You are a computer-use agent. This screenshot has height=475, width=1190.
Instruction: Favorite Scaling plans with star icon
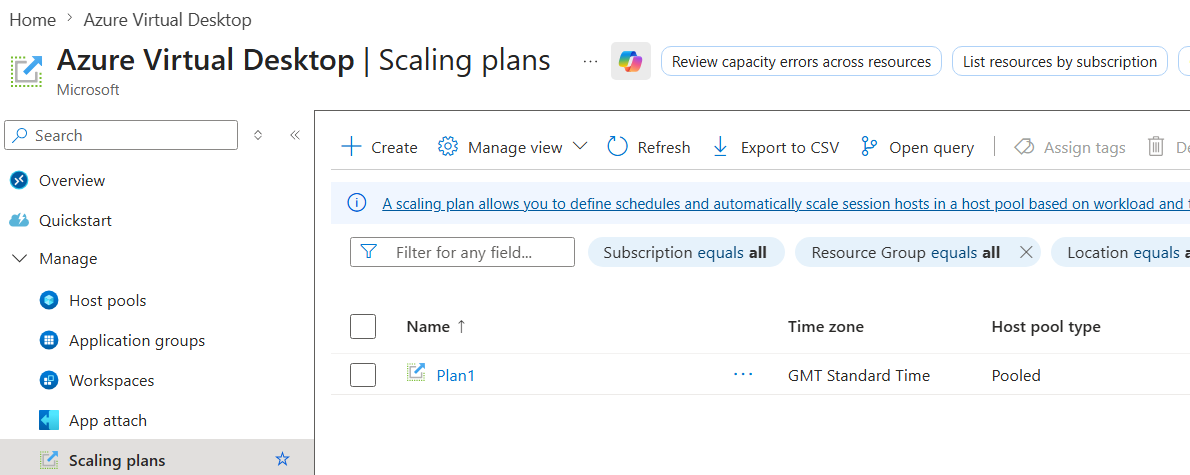(282, 459)
